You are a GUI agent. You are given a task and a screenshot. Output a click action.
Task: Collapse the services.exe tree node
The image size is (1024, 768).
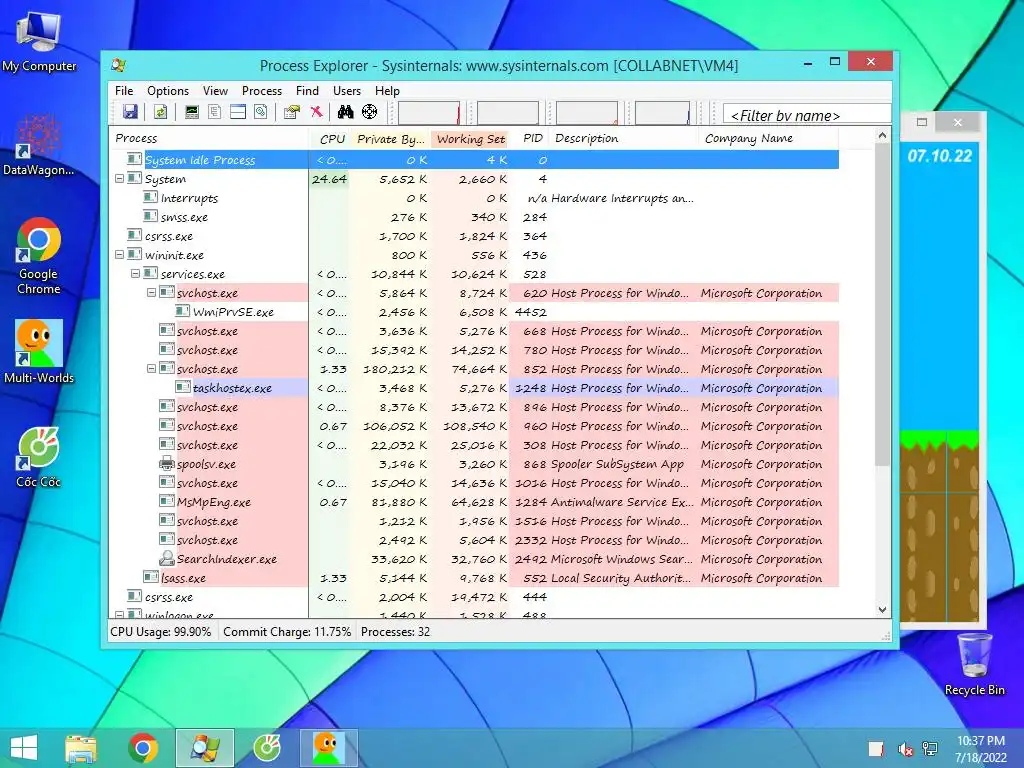click(135, 274)
